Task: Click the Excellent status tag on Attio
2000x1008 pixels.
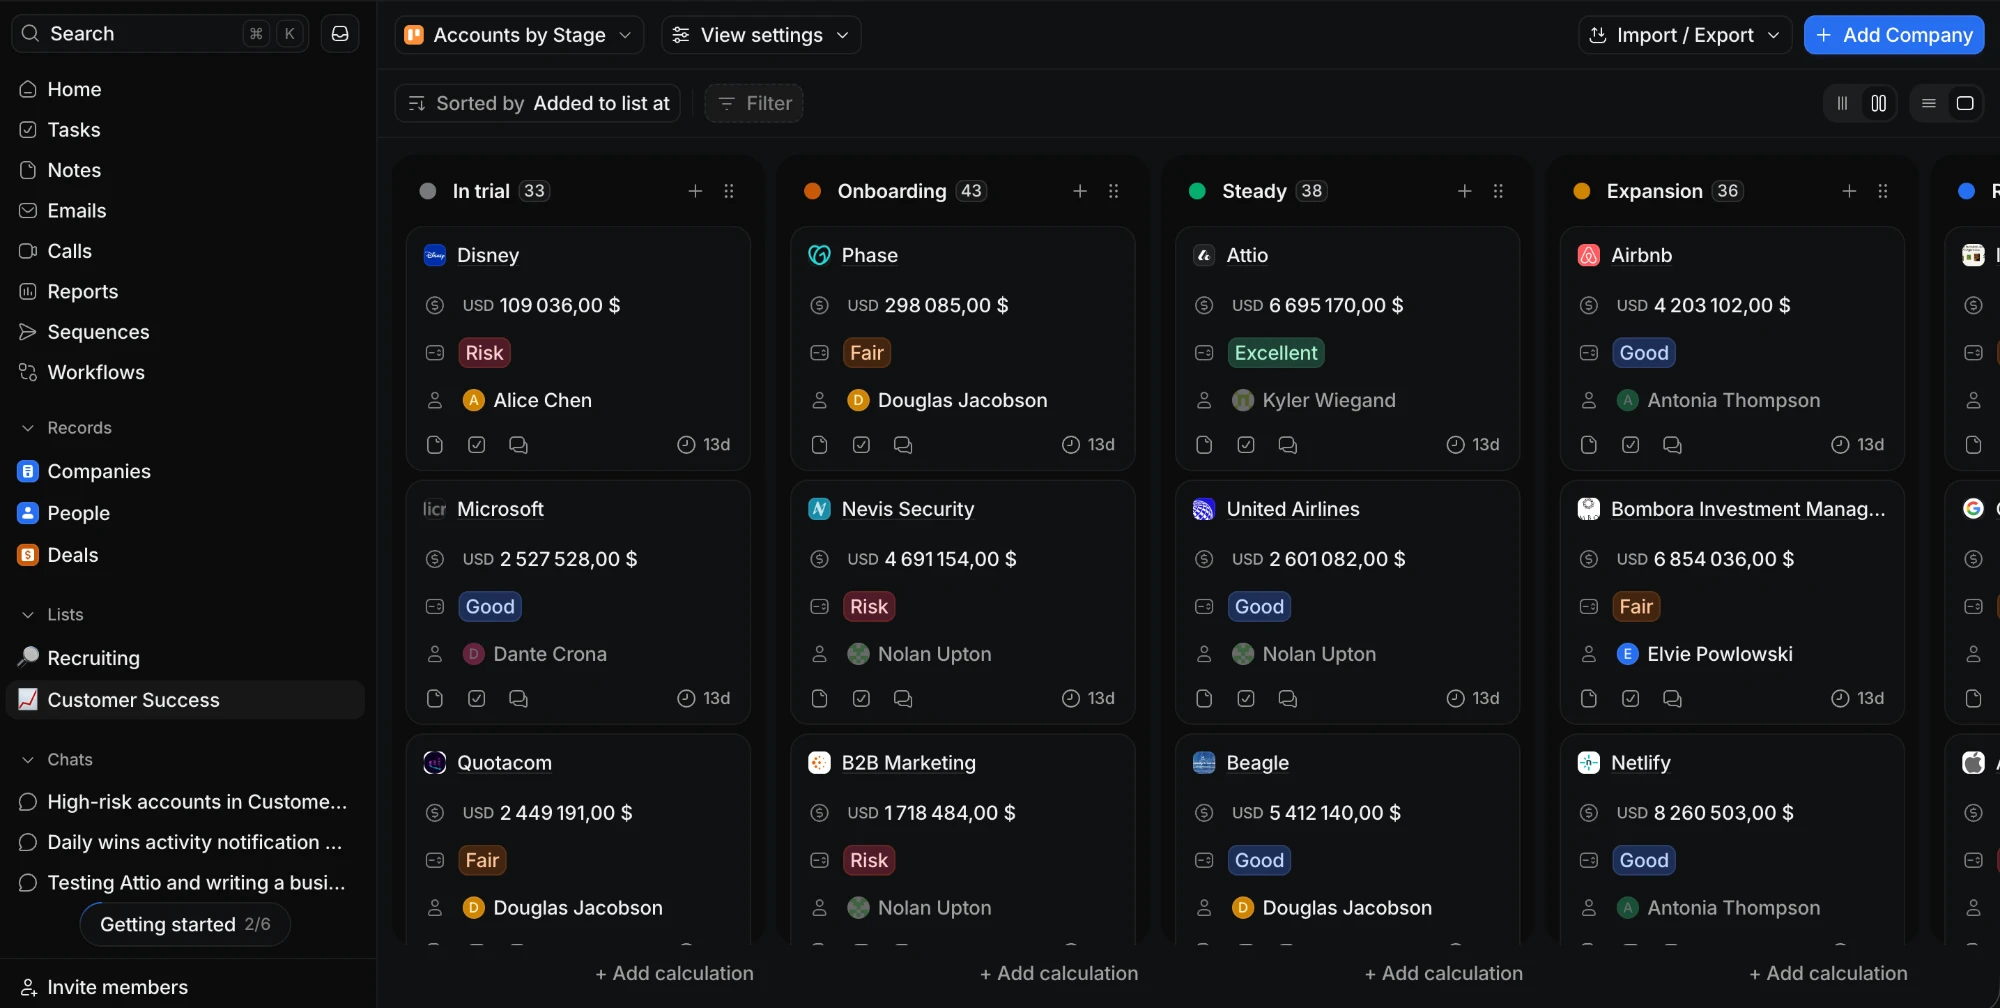Action: coord(1276,353)
